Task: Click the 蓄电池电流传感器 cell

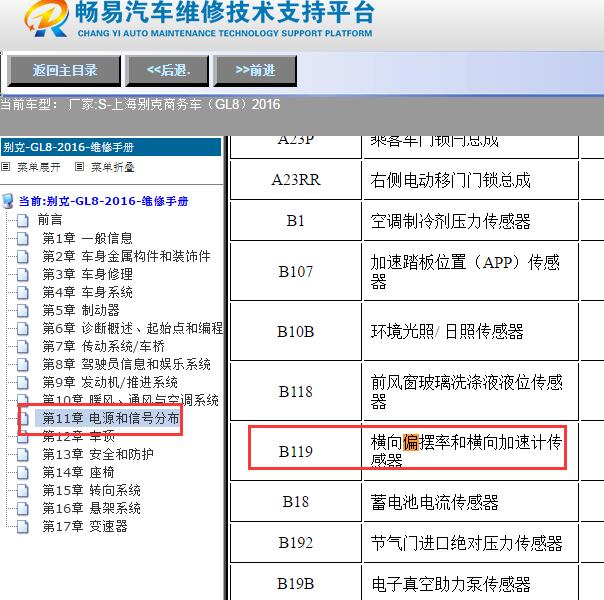Action: (471, 502)
